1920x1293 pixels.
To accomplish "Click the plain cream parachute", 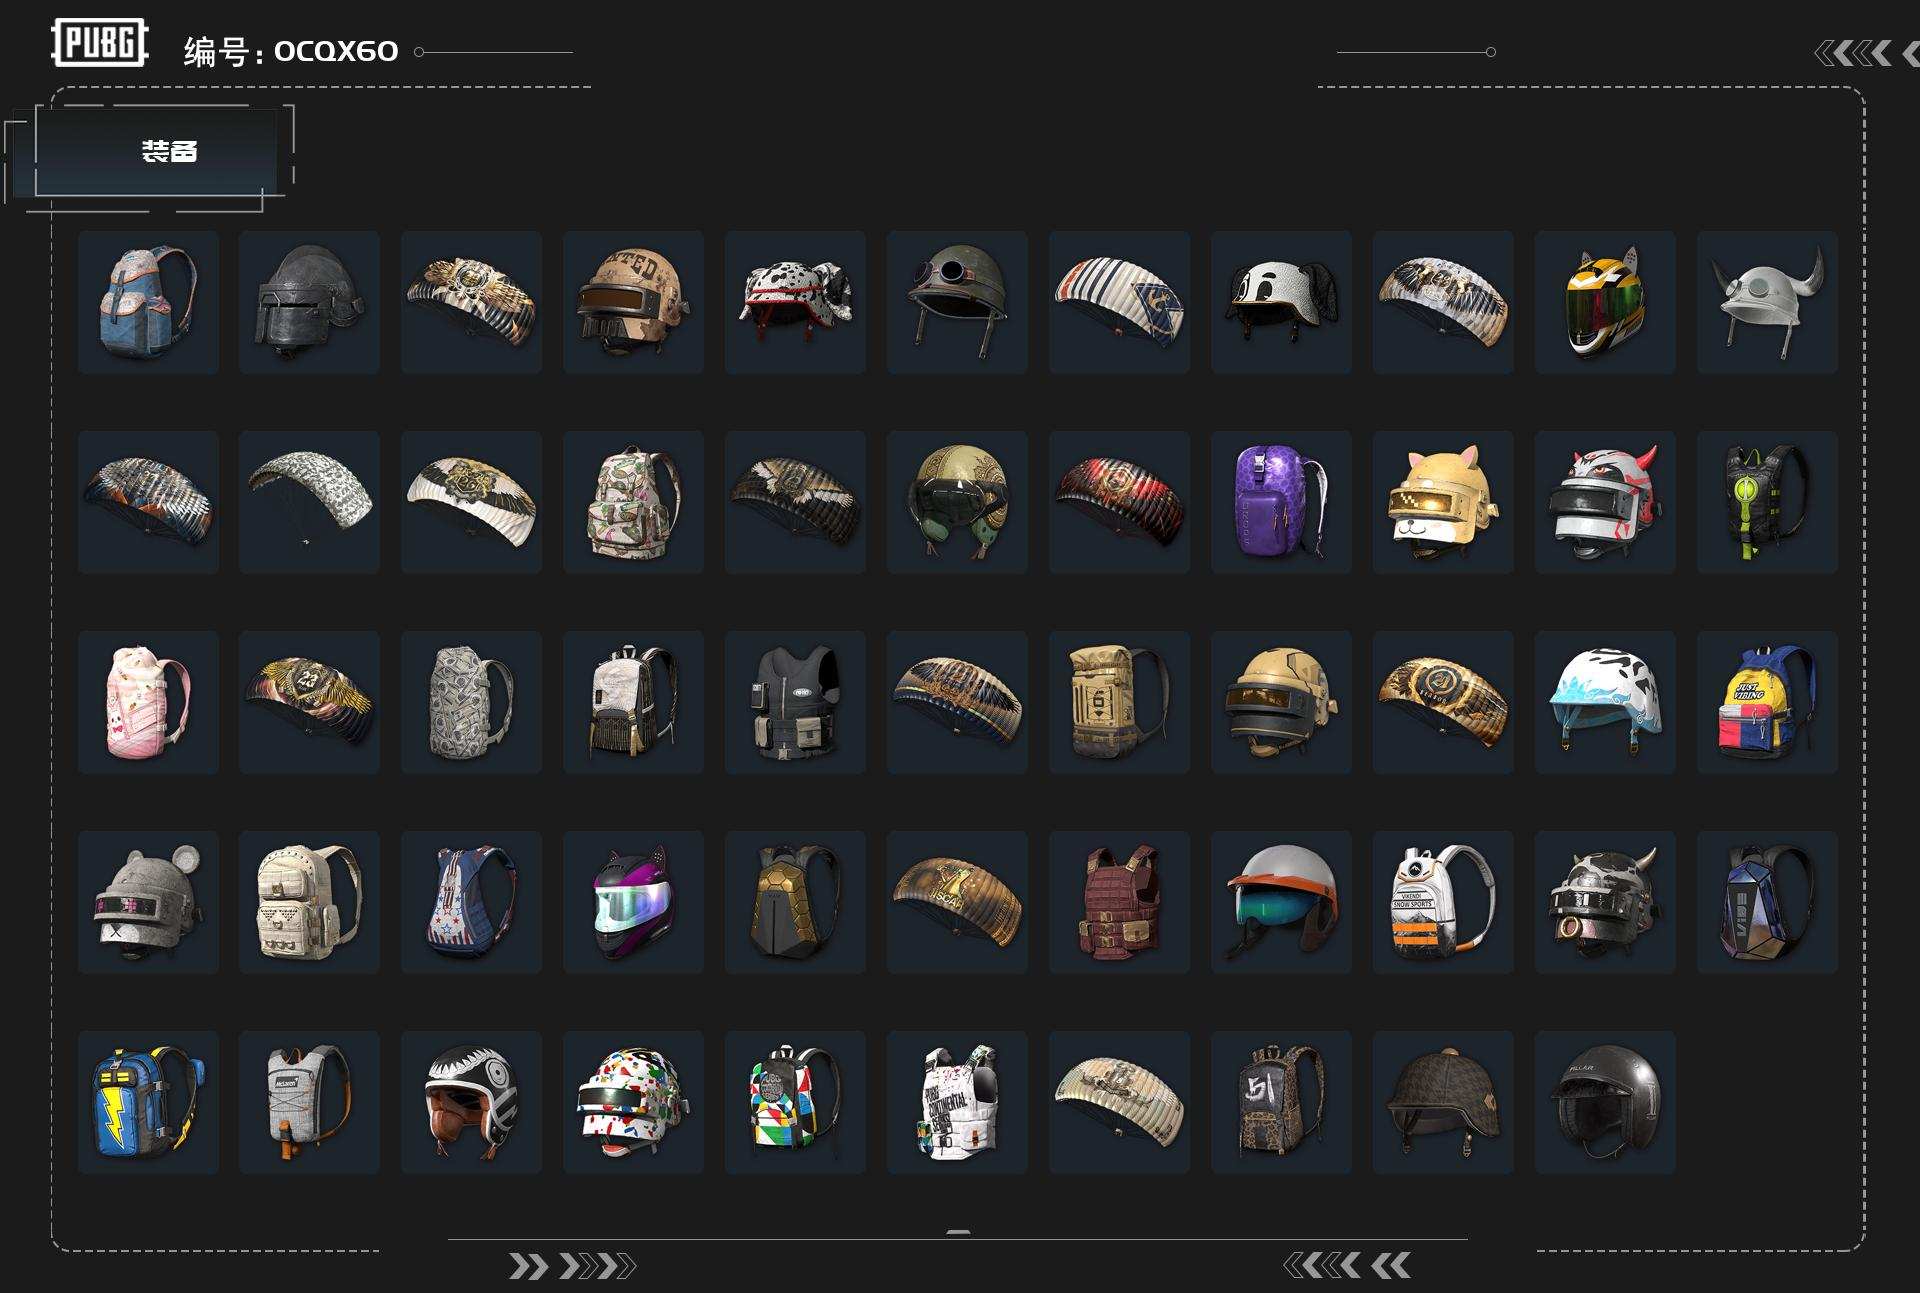I will [1120, 1102].
